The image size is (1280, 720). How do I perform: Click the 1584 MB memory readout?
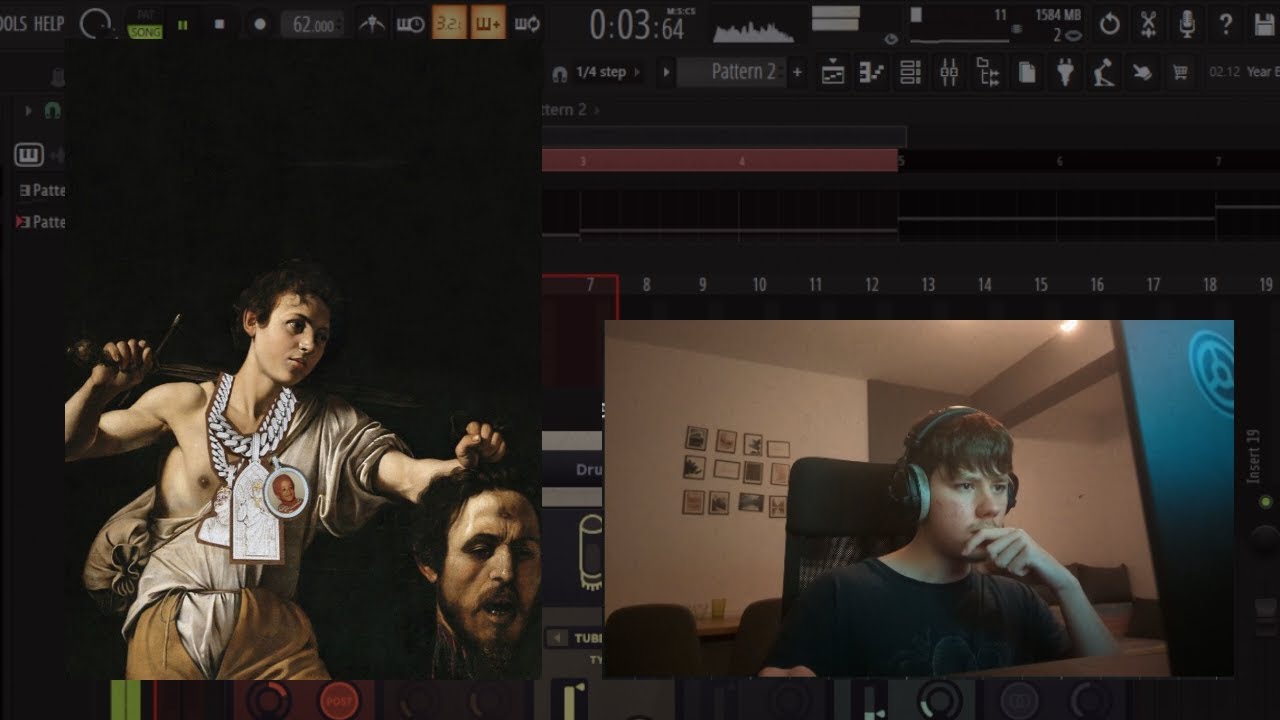coord(1058,15)
